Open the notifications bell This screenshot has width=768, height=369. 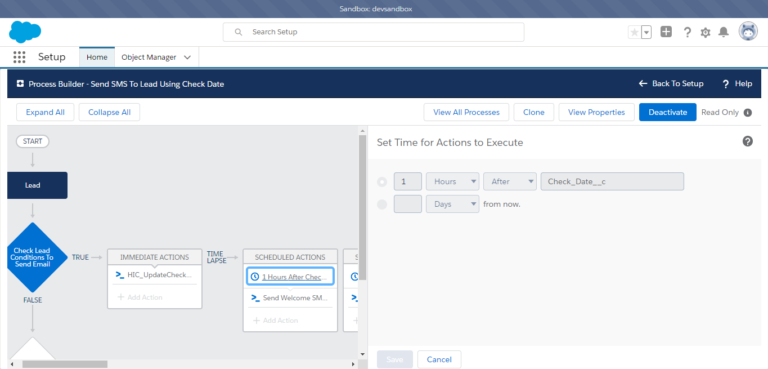[x=723, y=32]
